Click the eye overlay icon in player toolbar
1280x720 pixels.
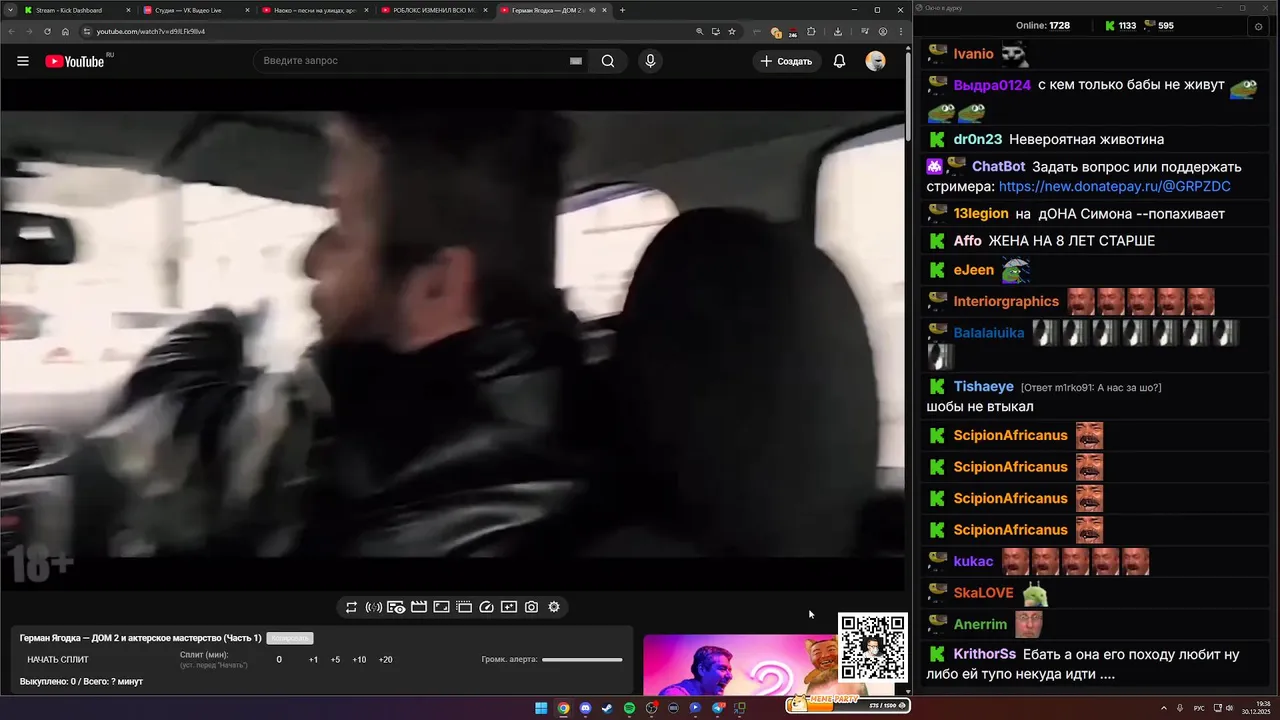point(396,607)
